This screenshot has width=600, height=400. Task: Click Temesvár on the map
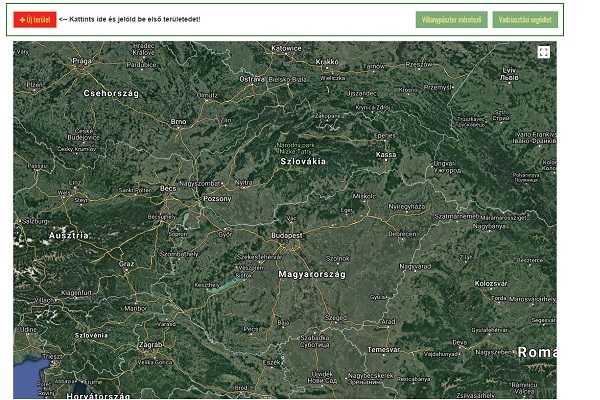(x=383, y=350)
